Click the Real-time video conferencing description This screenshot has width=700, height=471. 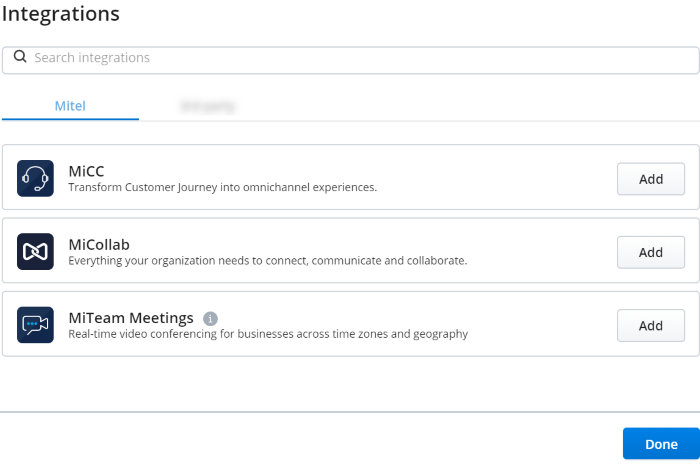[268, 334]
